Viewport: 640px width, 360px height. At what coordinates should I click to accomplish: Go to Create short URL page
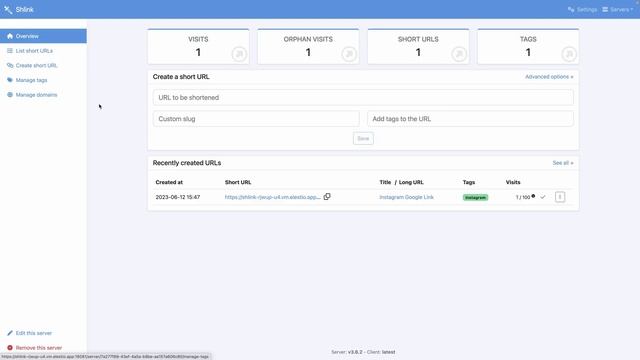pos(36,65)
